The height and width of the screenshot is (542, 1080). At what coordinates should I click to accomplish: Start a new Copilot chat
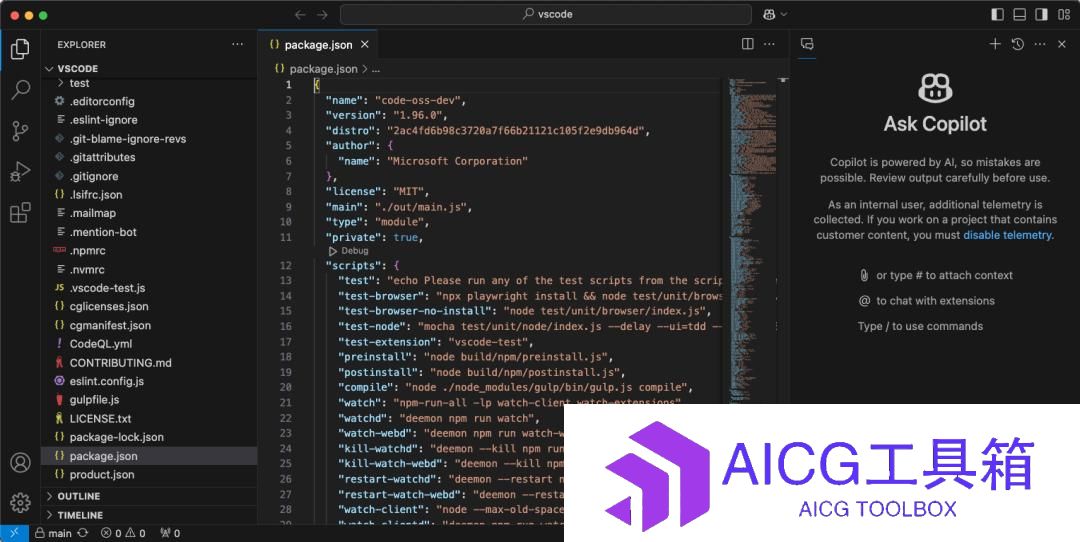995,44
